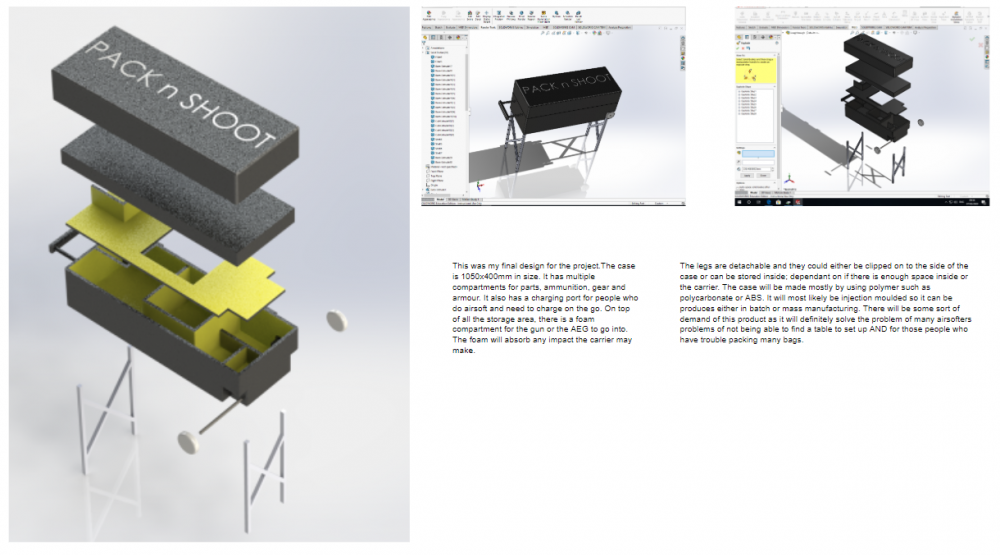Click the Windows Start button in the taskbar
1000x555 pixels.
[x=739, y=203]
